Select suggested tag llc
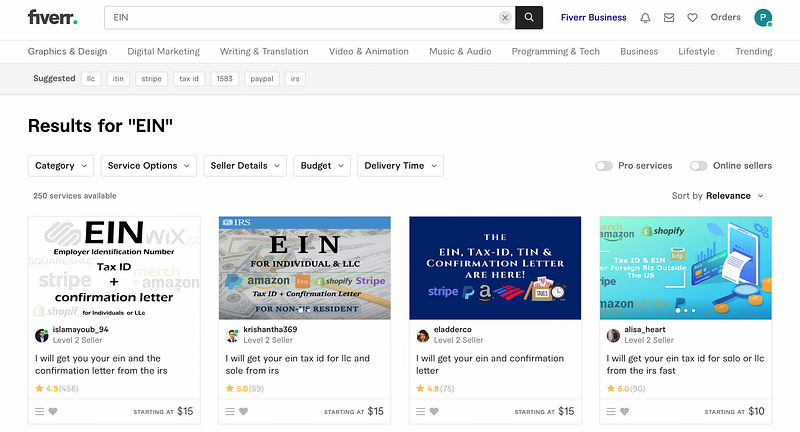This screenshot has height=432, width=800. point(91,79)
